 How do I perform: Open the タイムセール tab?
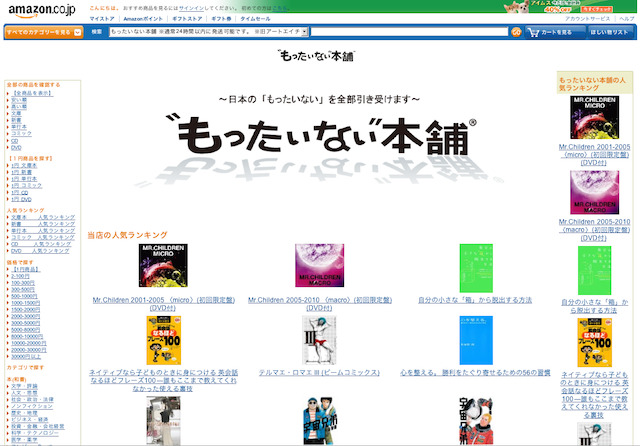[x=255, y=19]
